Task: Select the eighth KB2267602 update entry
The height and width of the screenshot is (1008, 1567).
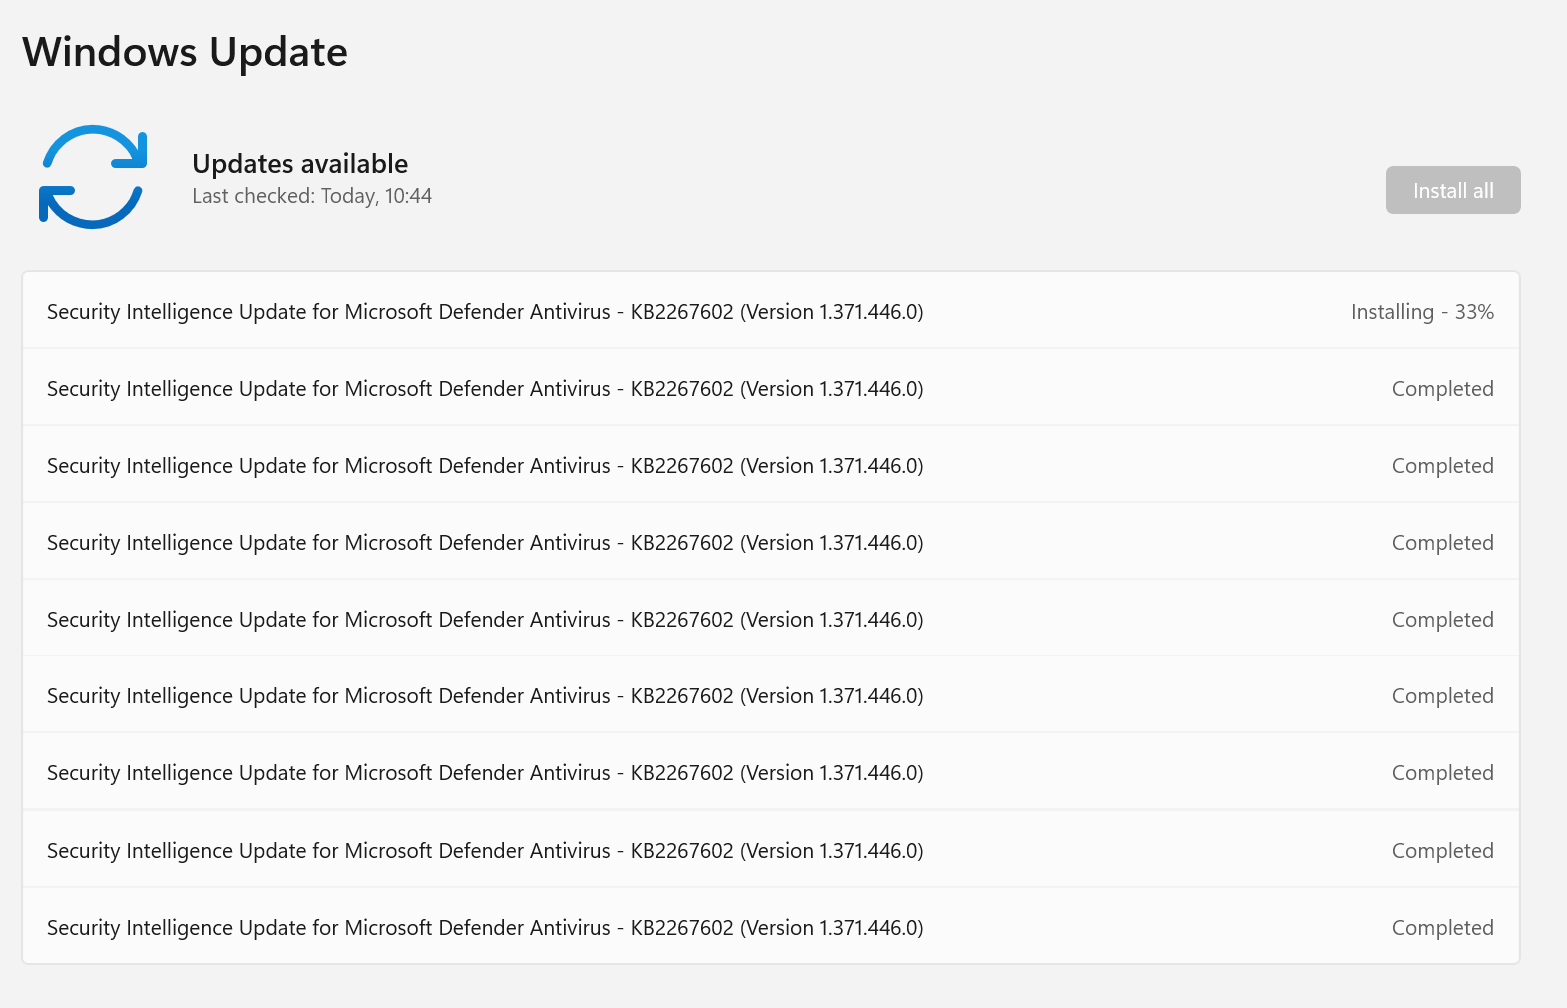Action: click(x=771, y=850)
